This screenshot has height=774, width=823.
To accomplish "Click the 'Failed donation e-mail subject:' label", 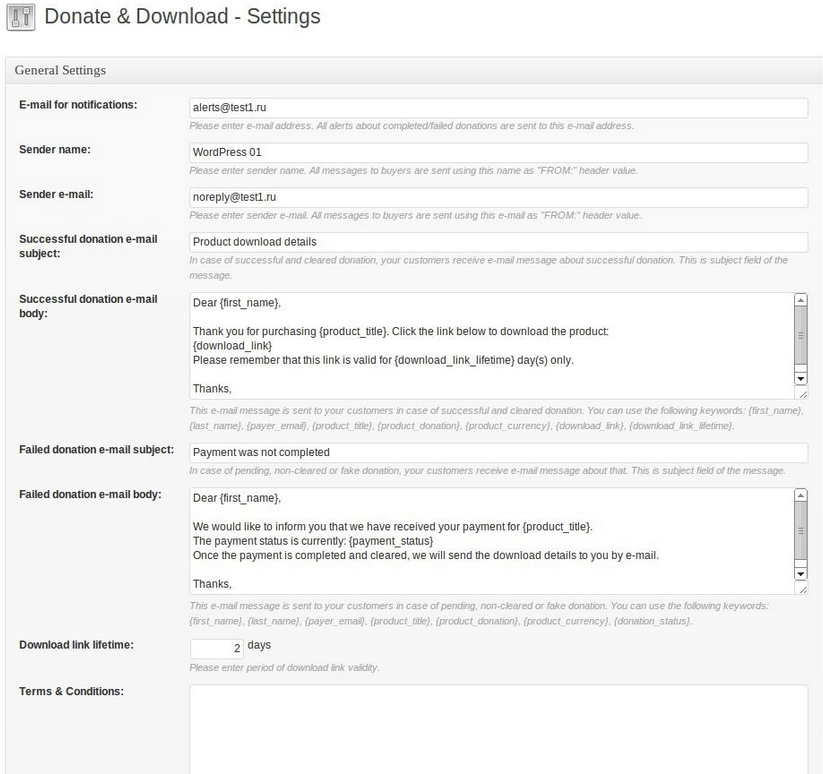I will pyautogui.click(x=97, y=450).
